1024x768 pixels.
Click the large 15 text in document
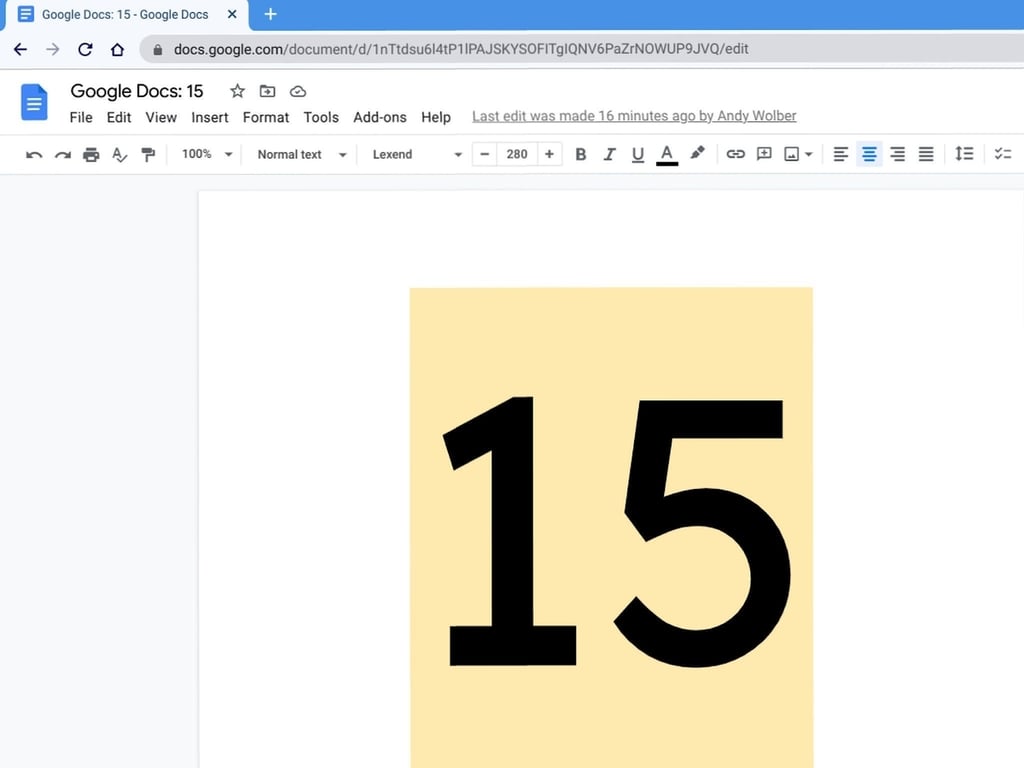pos(616,532)
